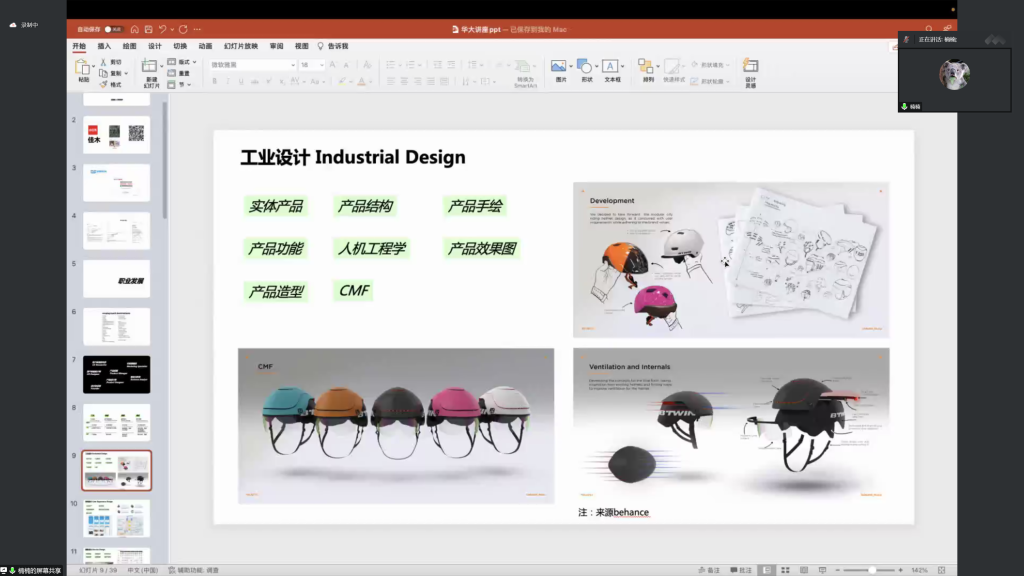The width and height of the screenshot is (1024, 576).
Task: Click the 排列 arrange icon
Action: click(x=647, y=68)
